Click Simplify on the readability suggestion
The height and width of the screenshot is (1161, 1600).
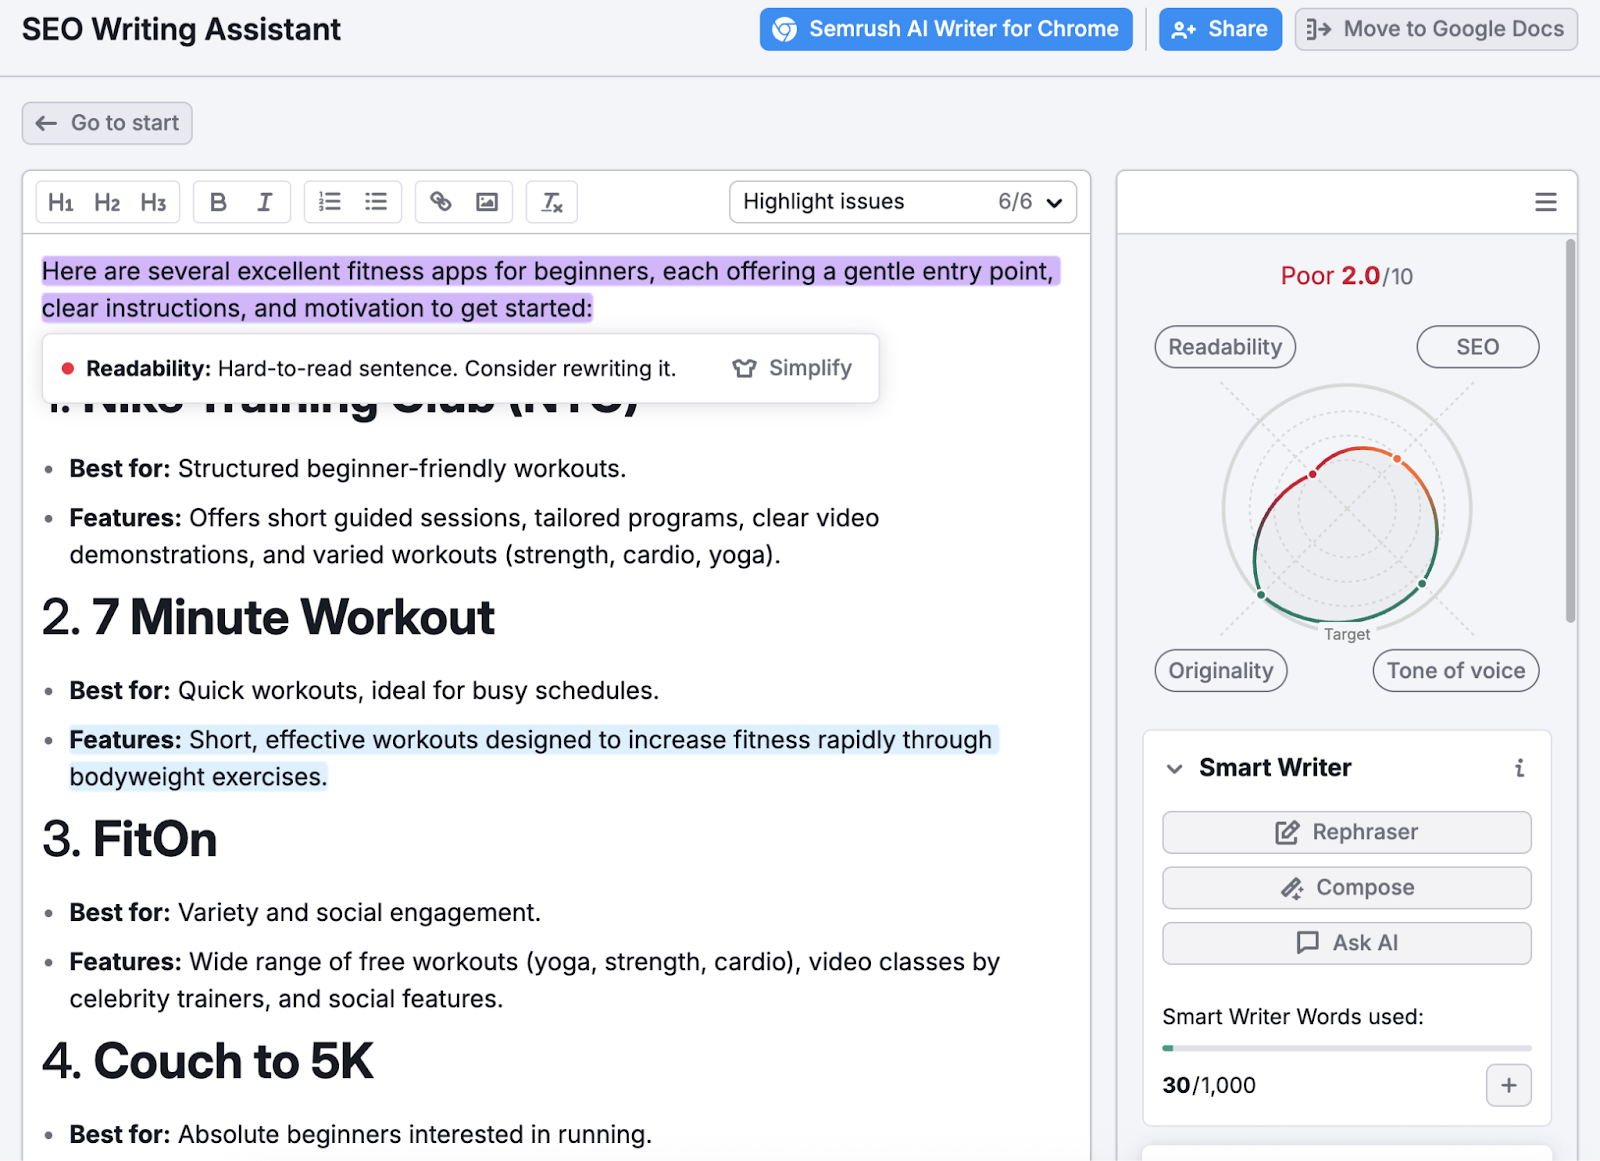793,367
